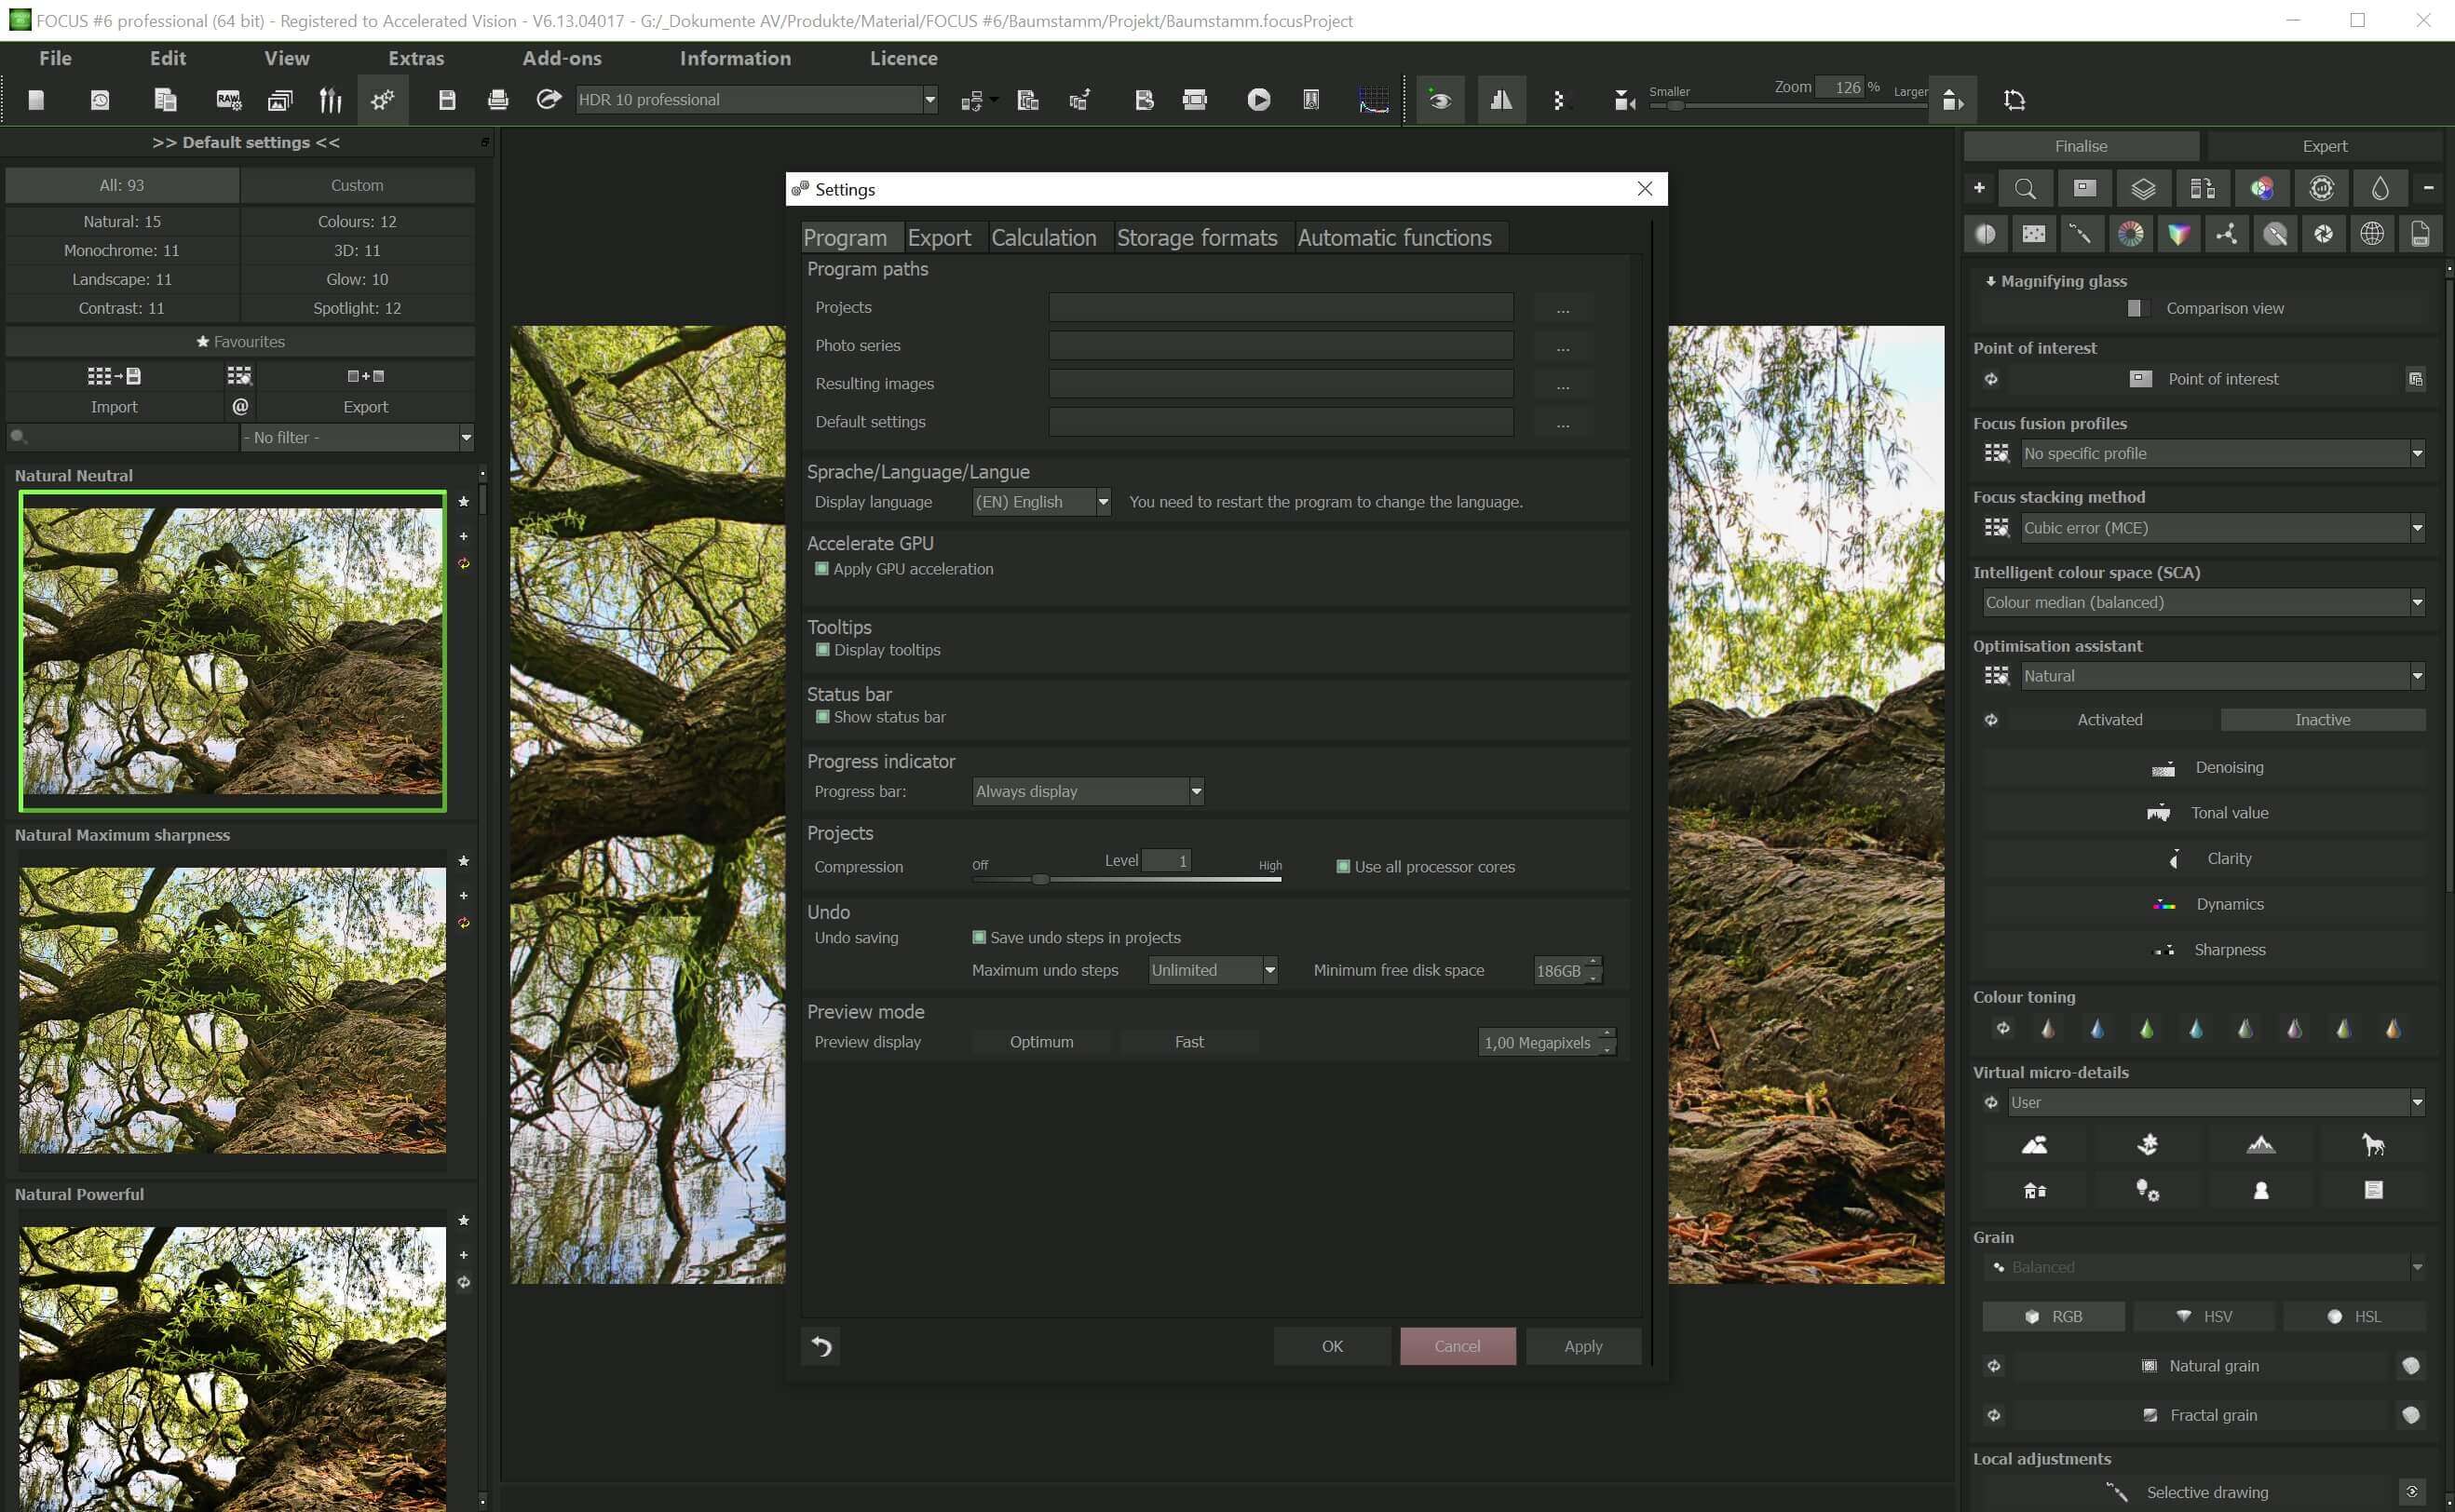
Task: Click the reset arrow icon in Settings dialog
Action: coord(822,1347)
